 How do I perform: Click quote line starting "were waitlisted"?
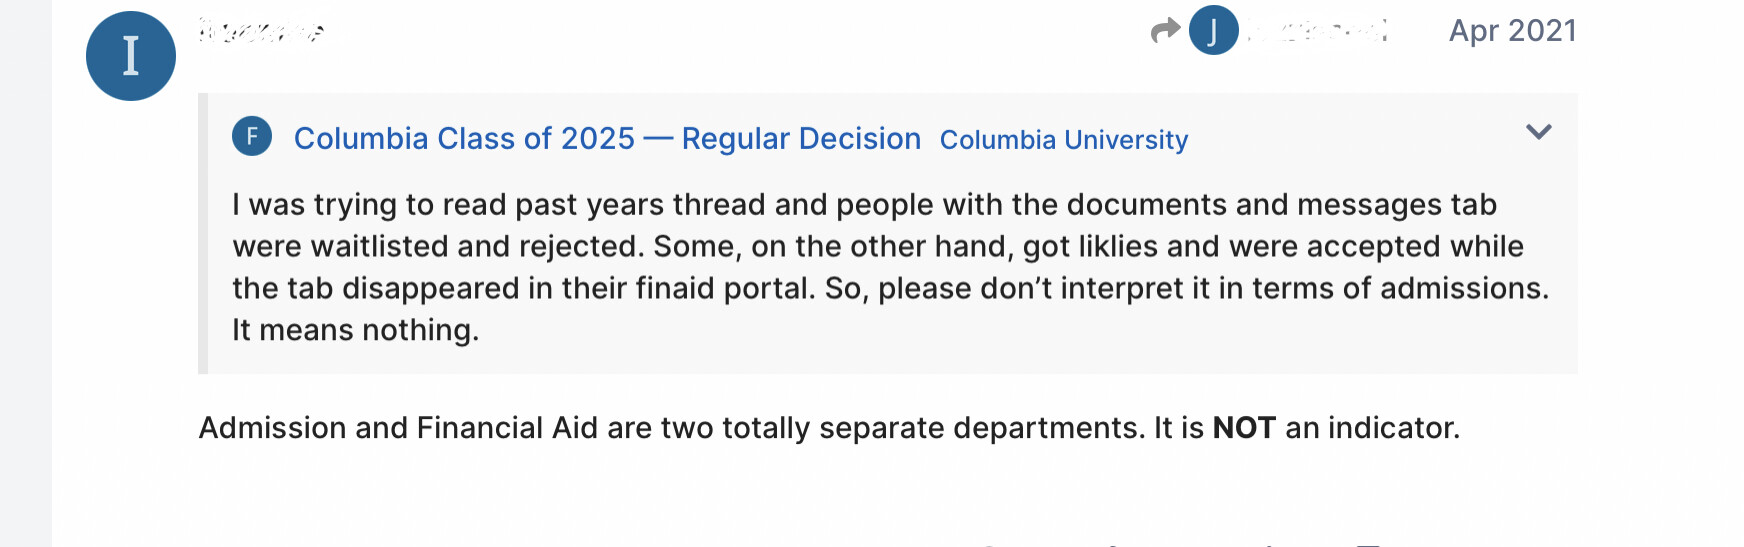point(878,246)
